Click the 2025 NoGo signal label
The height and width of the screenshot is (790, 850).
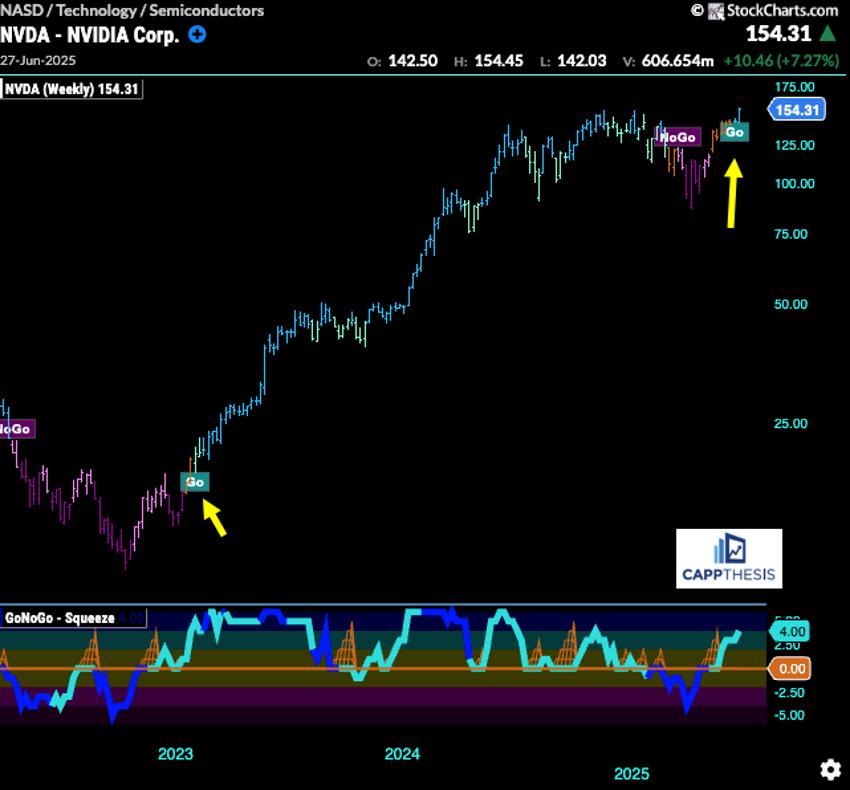click(x=678, y=137)
